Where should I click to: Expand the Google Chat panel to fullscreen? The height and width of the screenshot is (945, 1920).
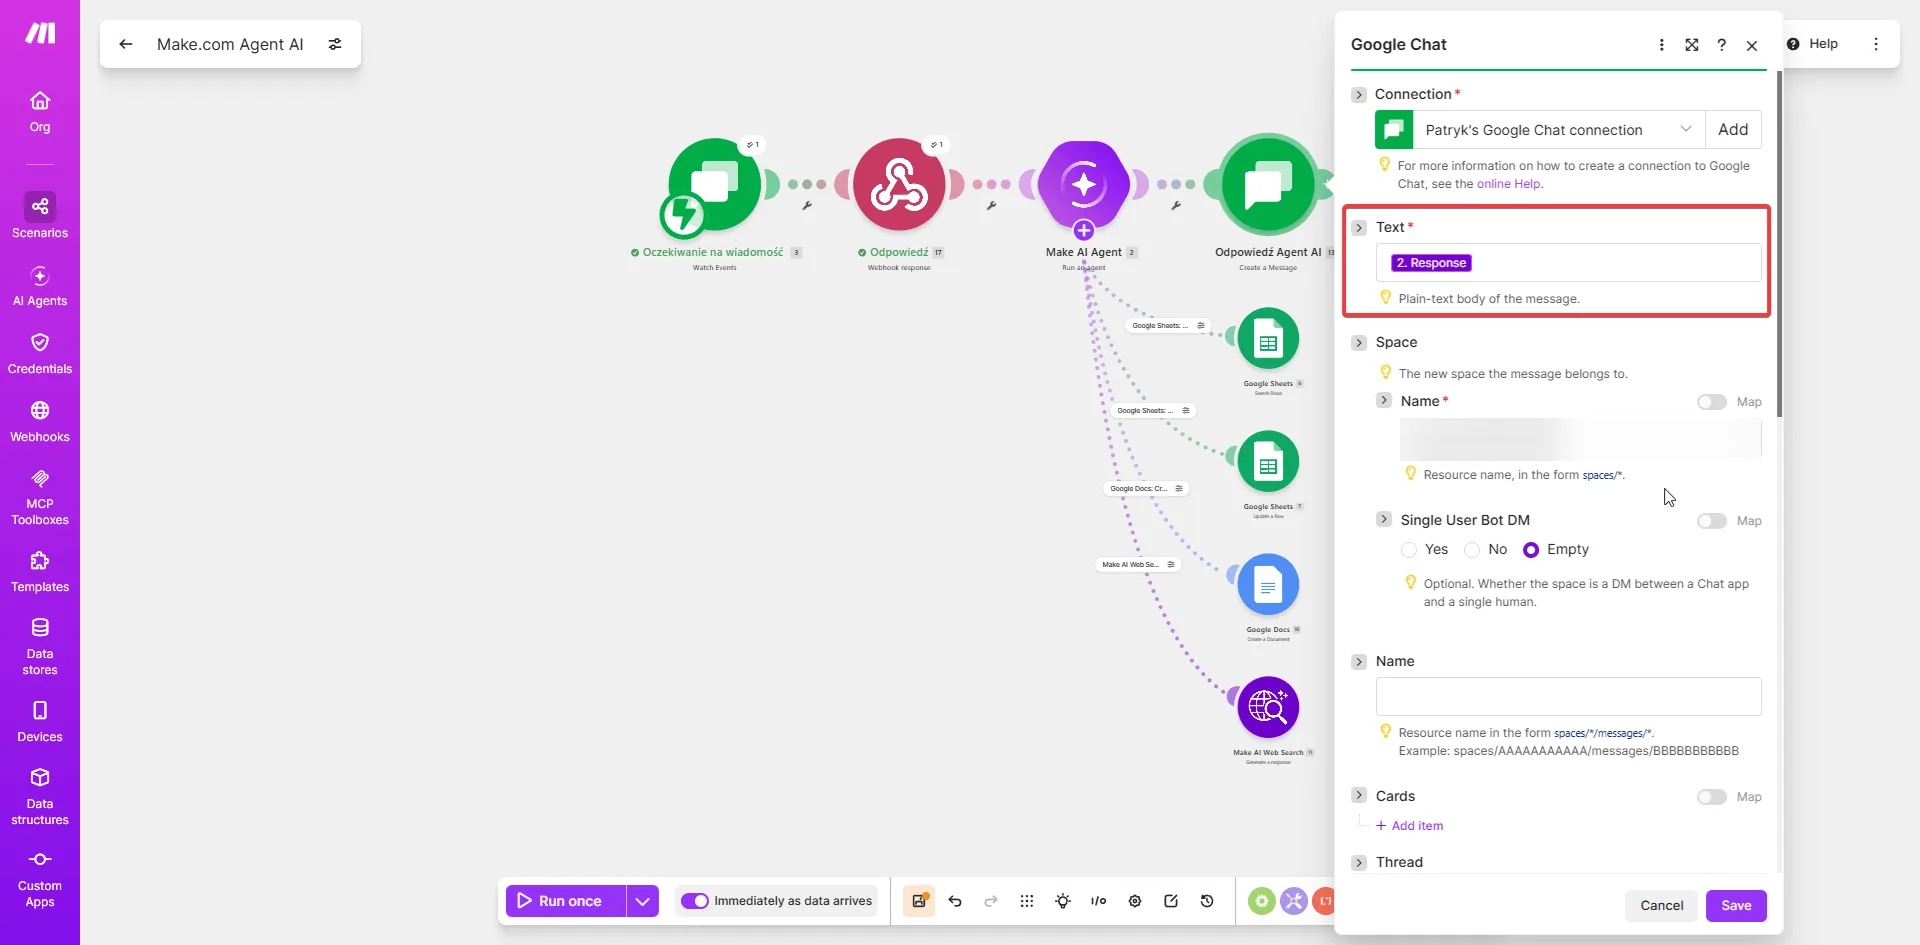point(1692,45)
